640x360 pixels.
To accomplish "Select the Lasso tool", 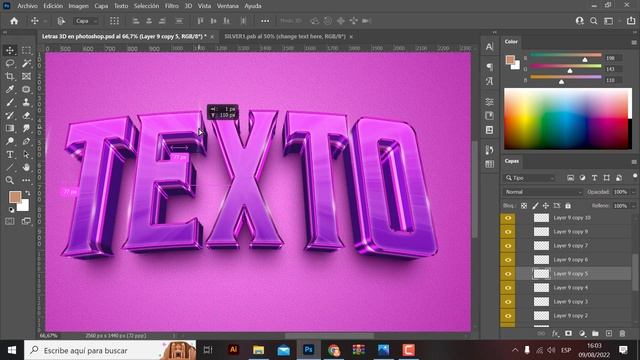I will pos(10,63).
